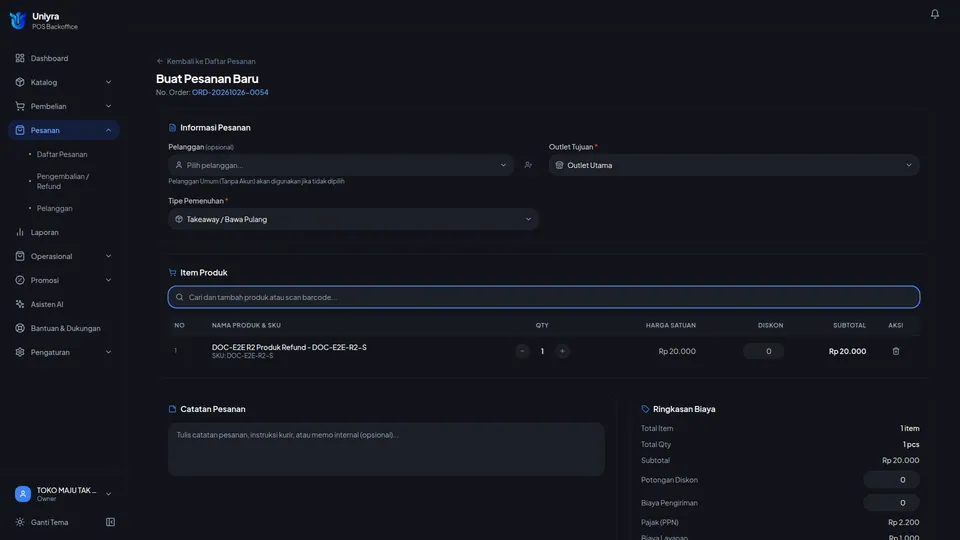Click the Asisten AI sparkle icon
The image size is (960, 540).
coord(20,304)
